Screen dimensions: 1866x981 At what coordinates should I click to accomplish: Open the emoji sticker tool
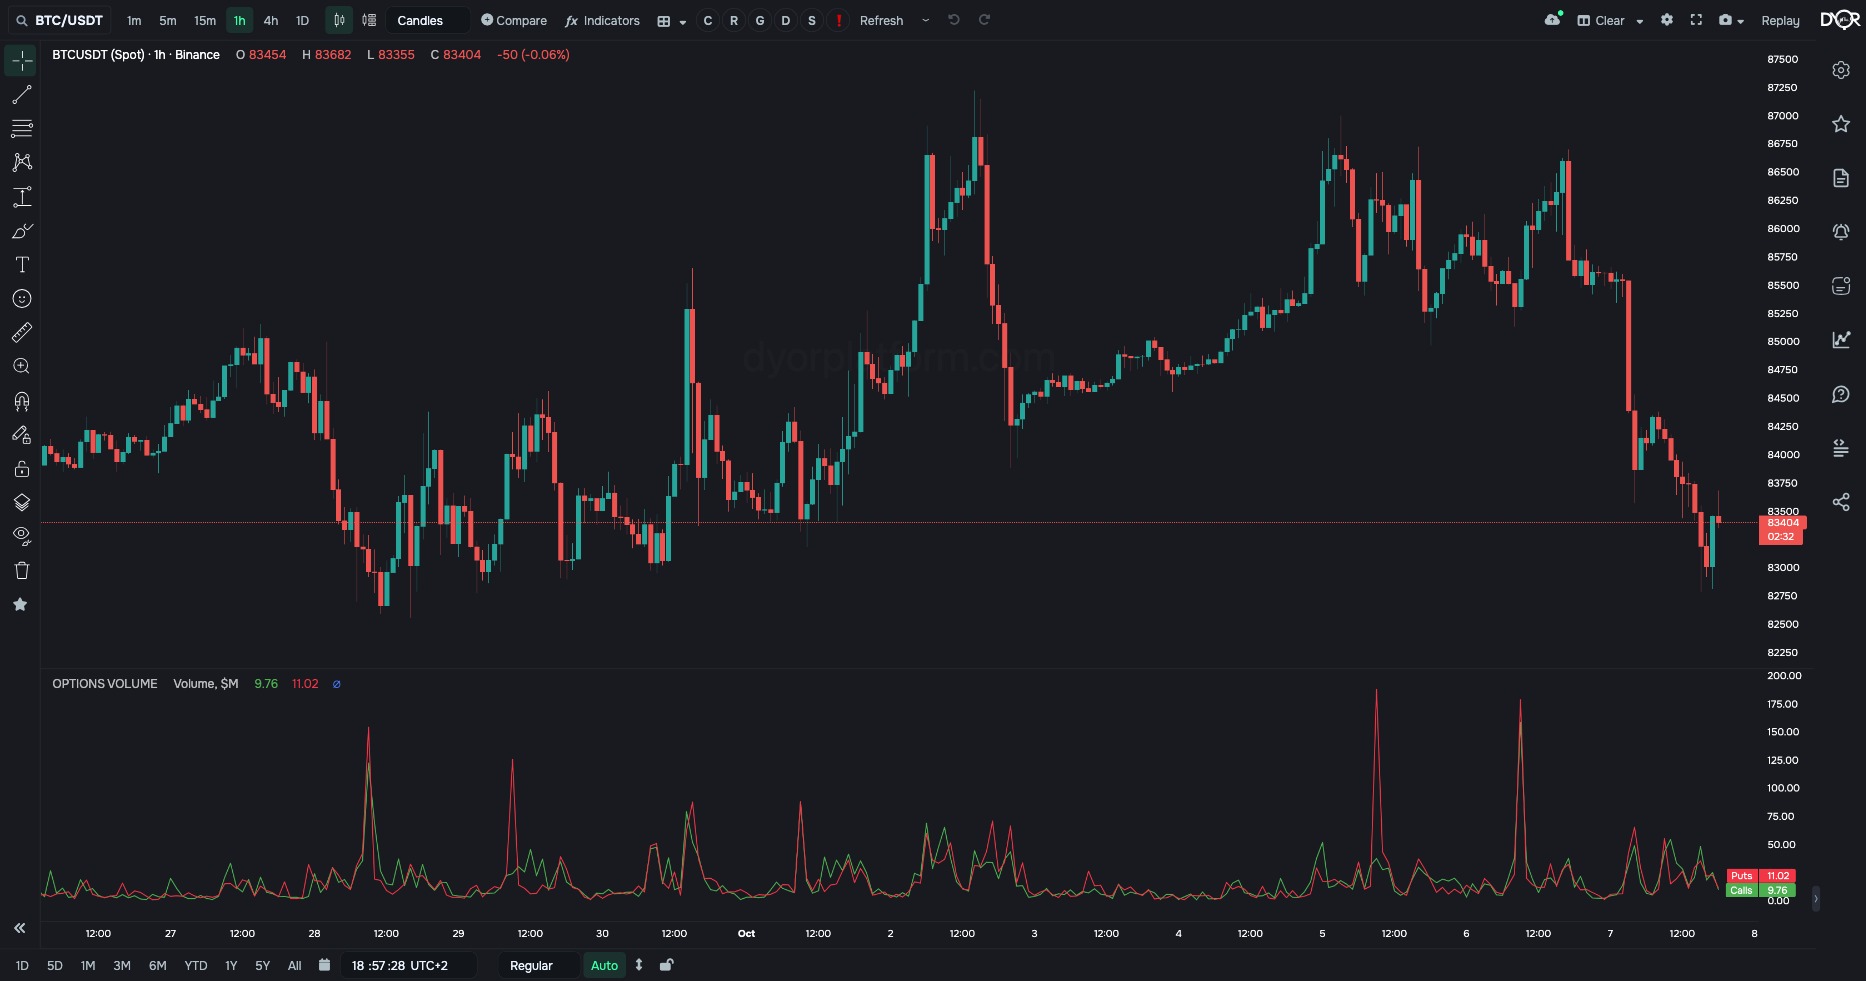tap(21, 299)
